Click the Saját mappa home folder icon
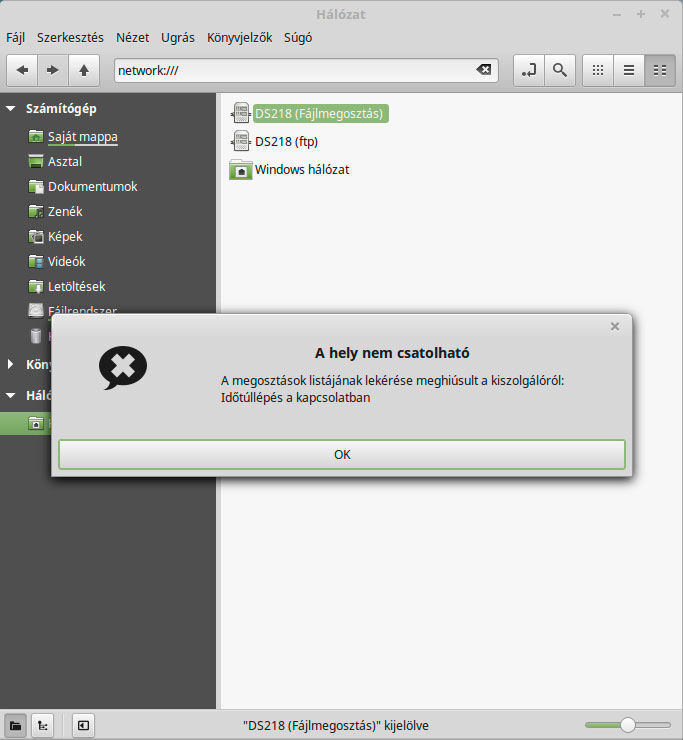Screen dimensions: 683x740 tap(36, 136)
